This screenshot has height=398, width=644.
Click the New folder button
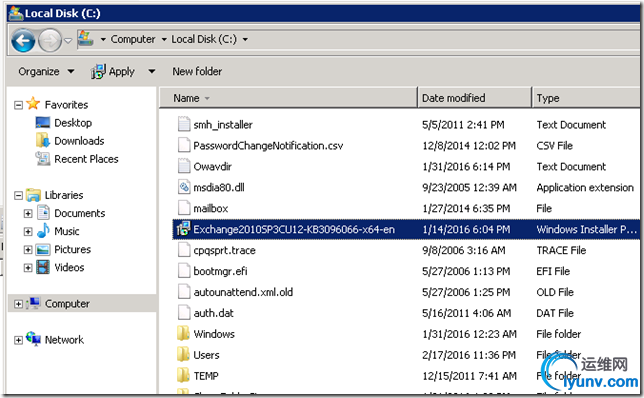(197, 71)
